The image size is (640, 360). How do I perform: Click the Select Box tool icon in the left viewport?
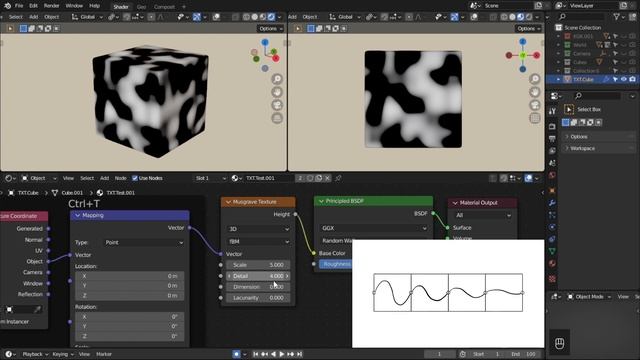click(x=10, y=28)
